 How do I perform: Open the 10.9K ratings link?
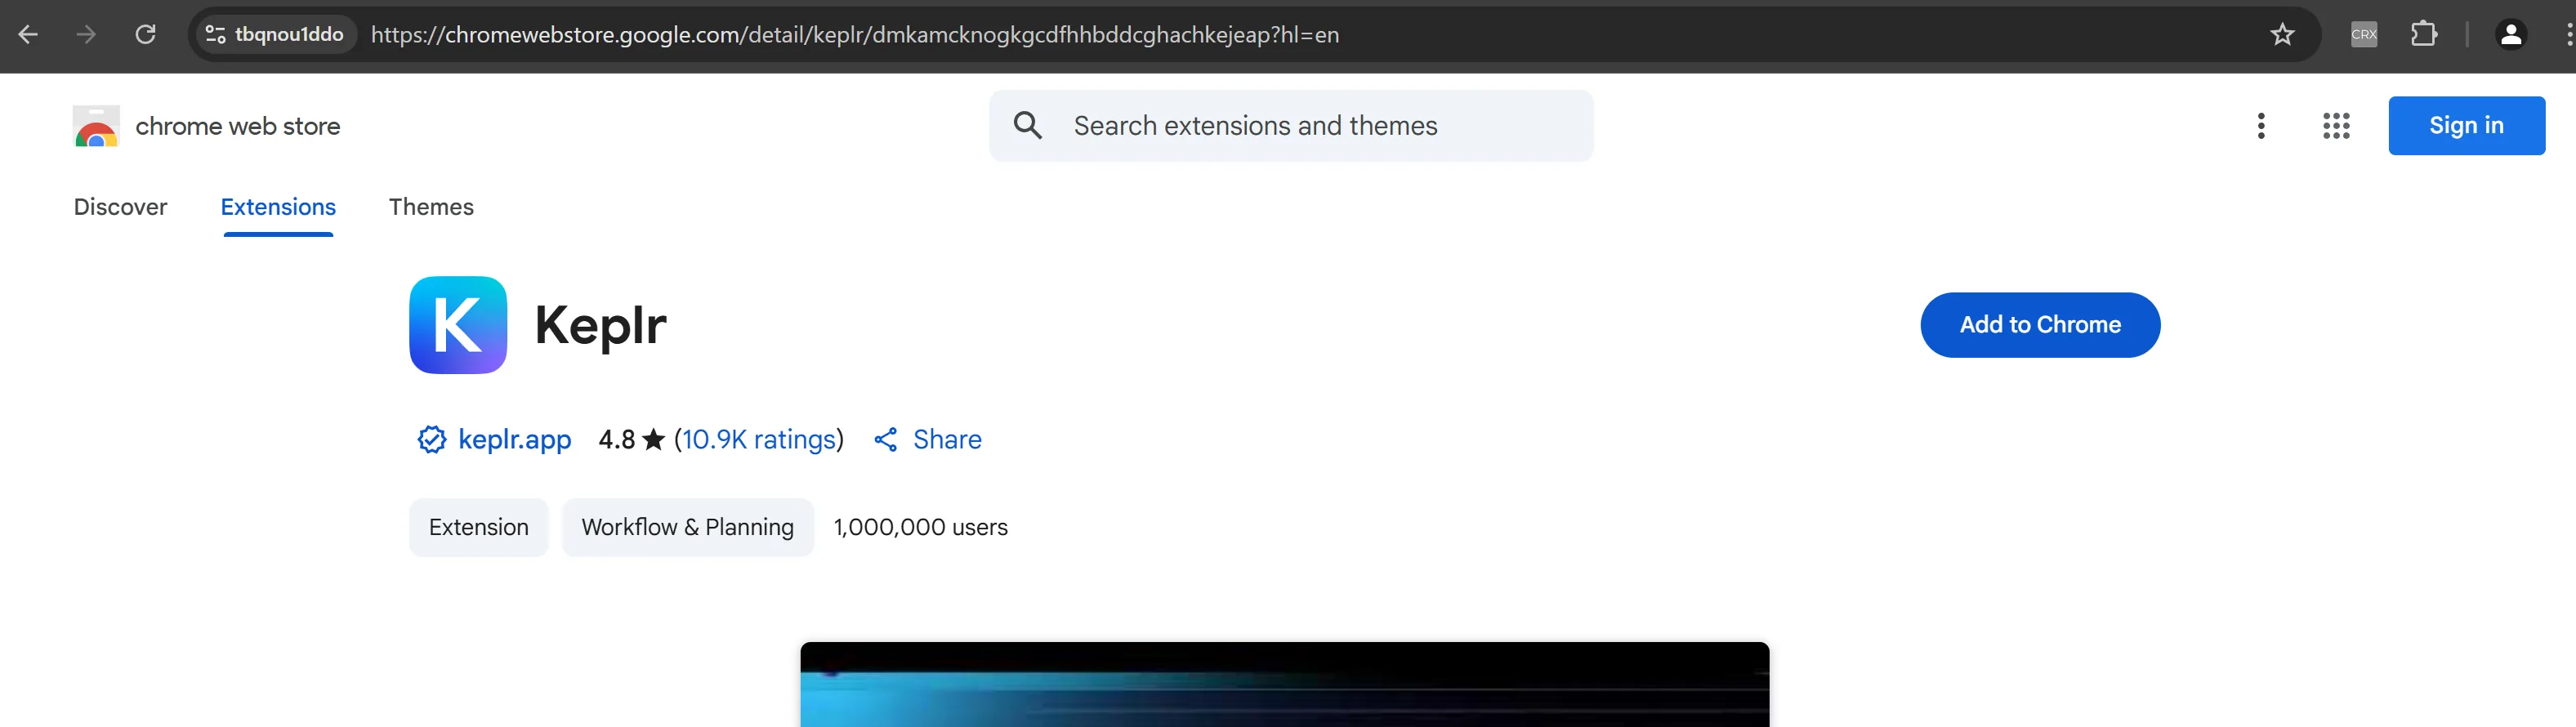click(x=758, y=440)
